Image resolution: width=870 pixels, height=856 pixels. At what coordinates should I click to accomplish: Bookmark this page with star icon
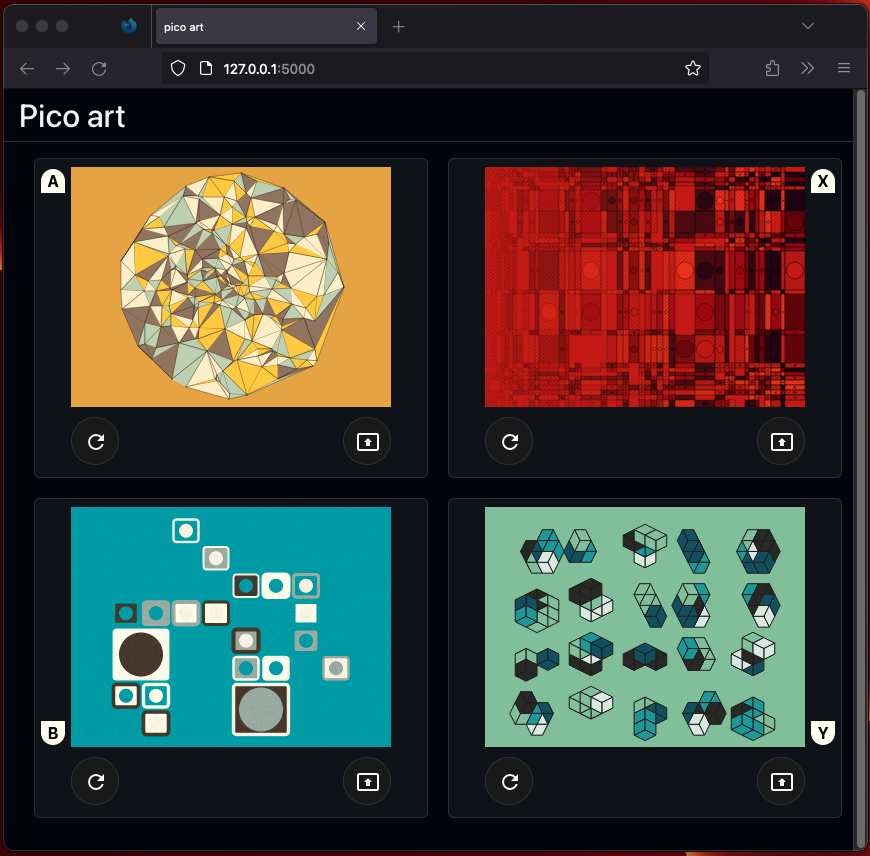(692, 68)
